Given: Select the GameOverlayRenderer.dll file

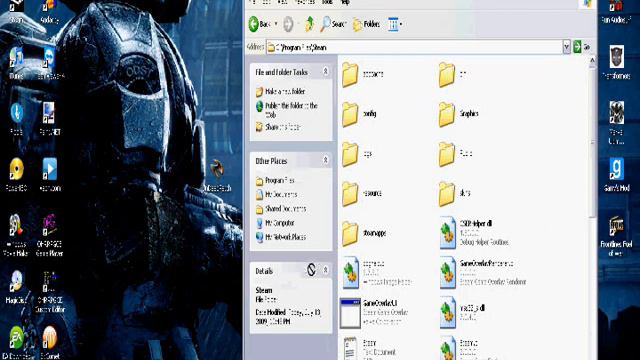Looking at the screenshot, I should pyautogui.click(x=482, y=273).
